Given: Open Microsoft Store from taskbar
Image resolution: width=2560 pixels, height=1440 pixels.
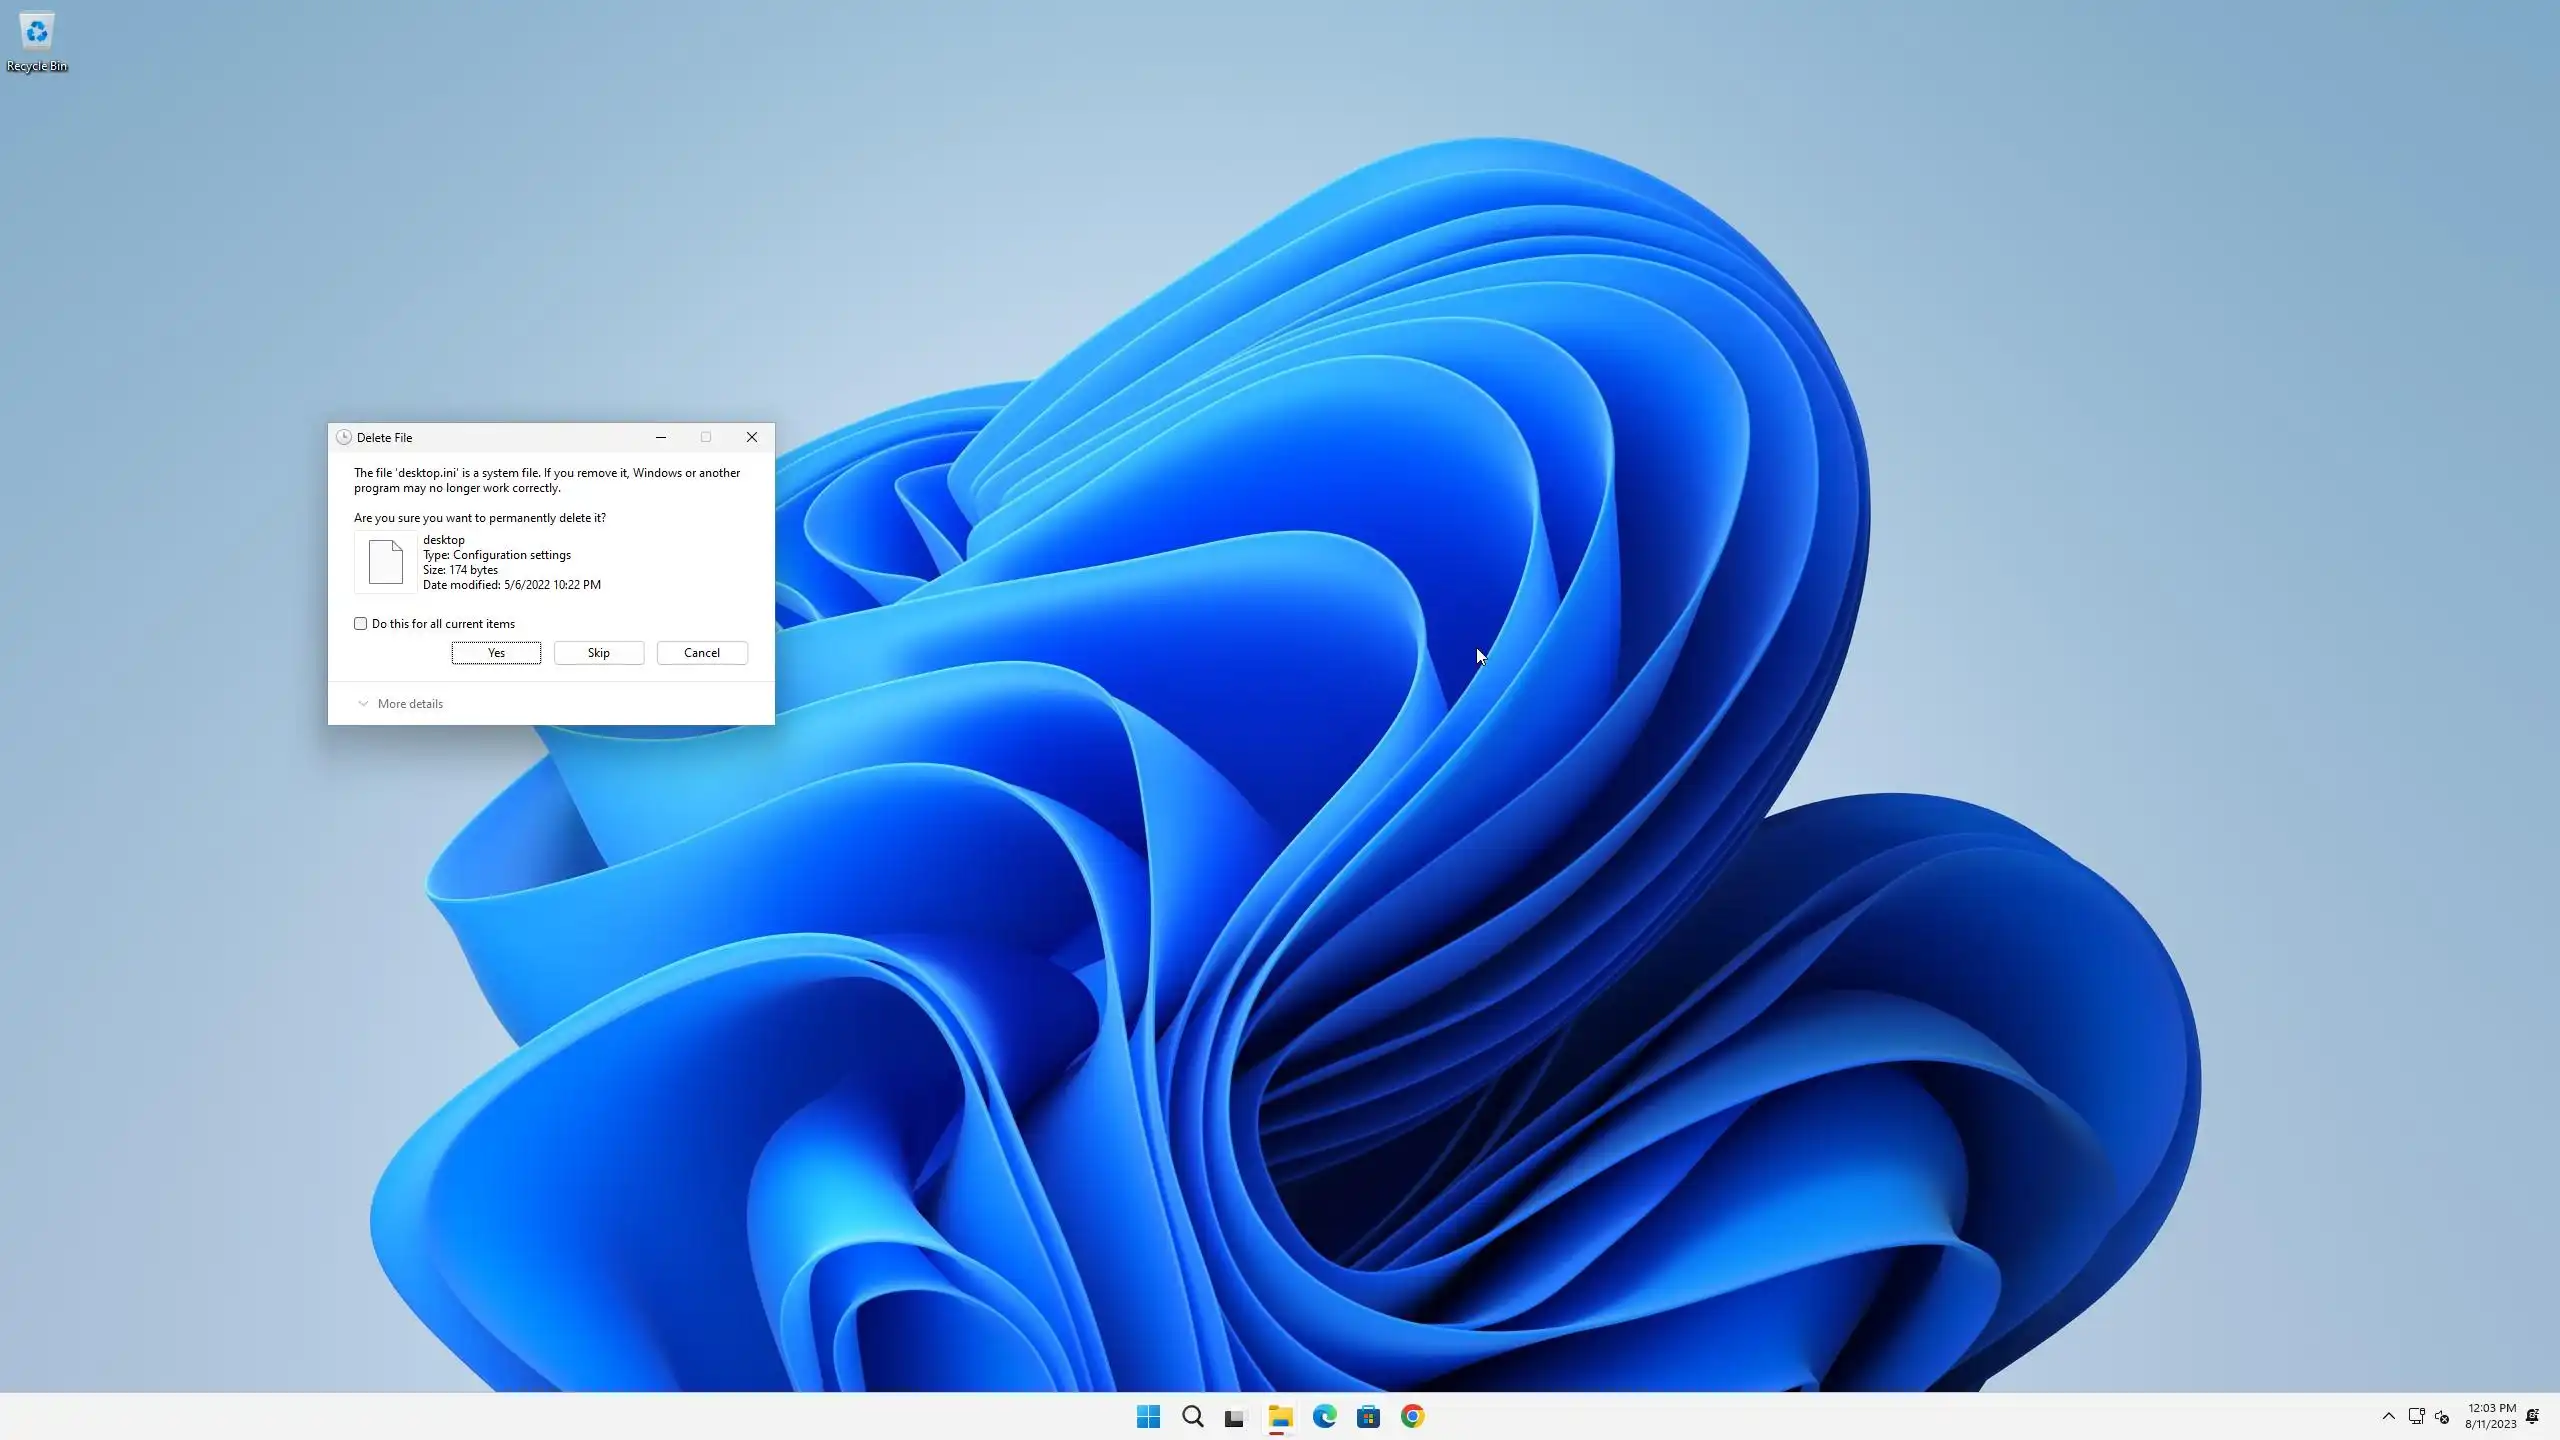Looking at the screenshot, I should 1368,1416.
